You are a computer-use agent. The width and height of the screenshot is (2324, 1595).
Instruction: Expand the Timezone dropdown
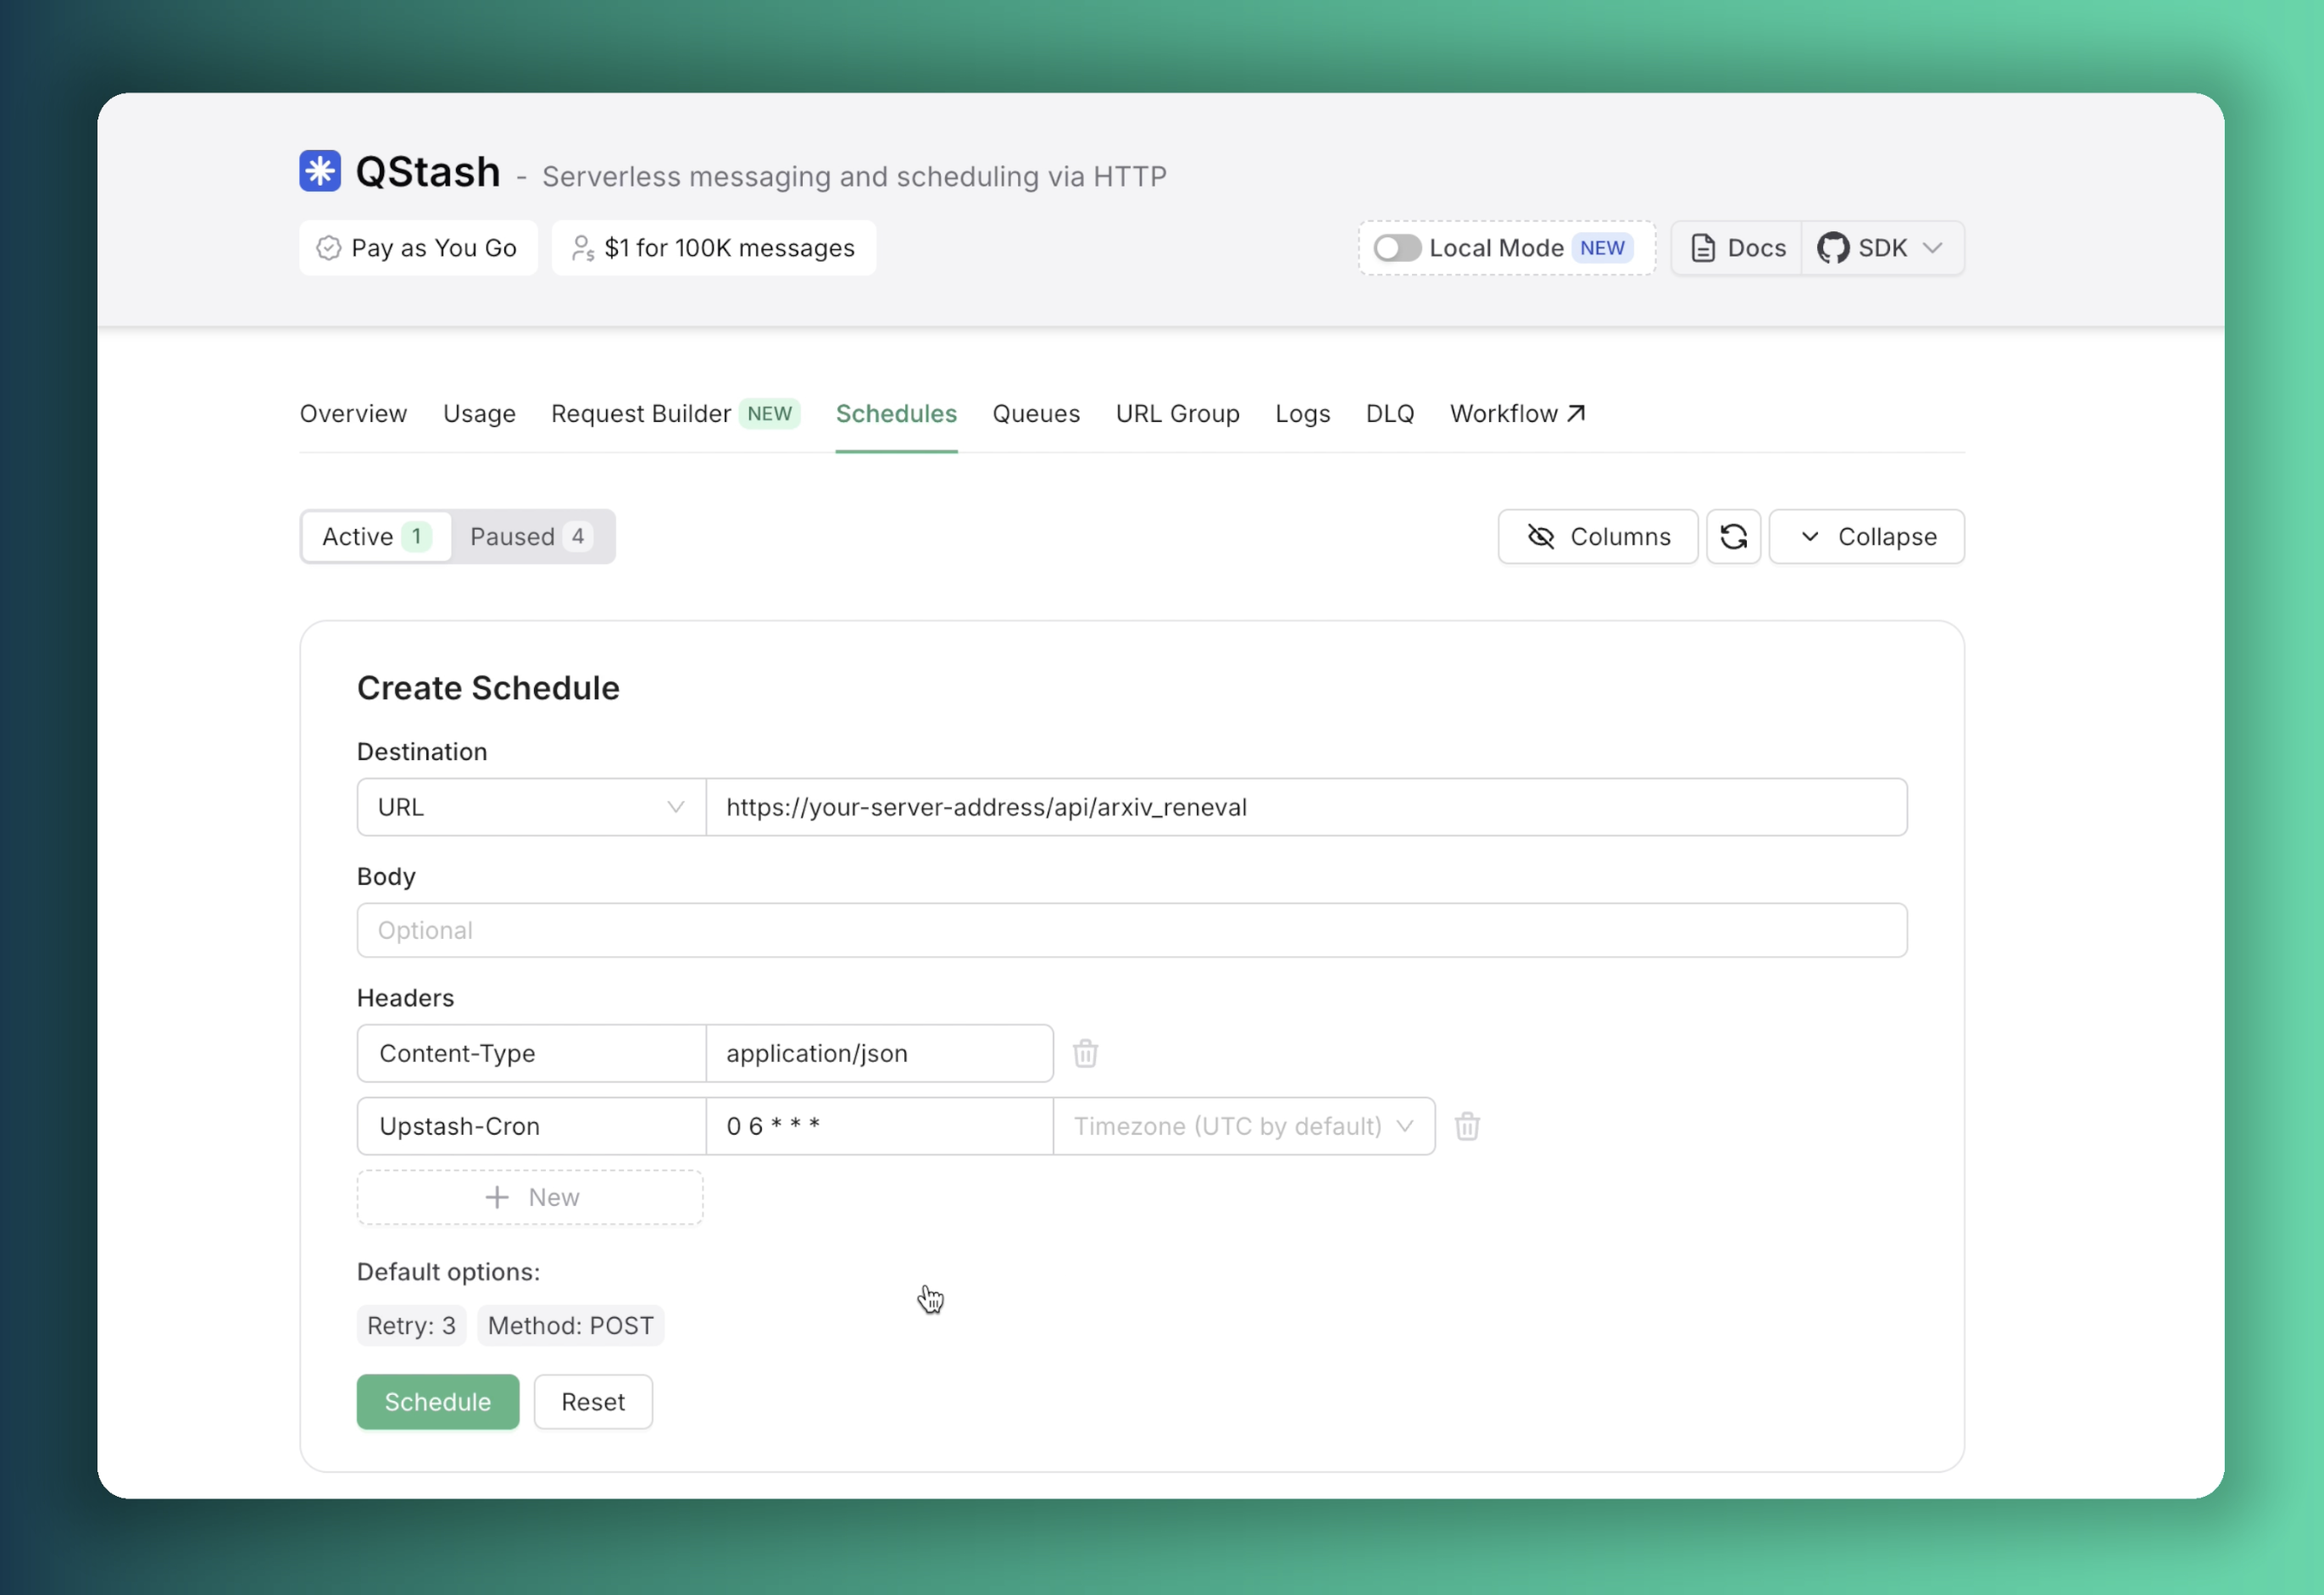coord(1243,1126)
